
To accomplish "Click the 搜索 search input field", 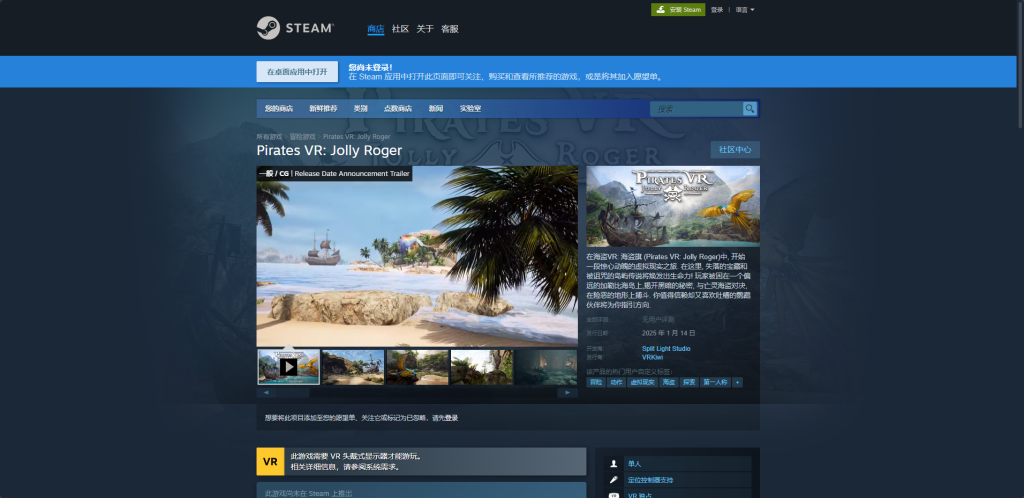I will tap(697, 109).
